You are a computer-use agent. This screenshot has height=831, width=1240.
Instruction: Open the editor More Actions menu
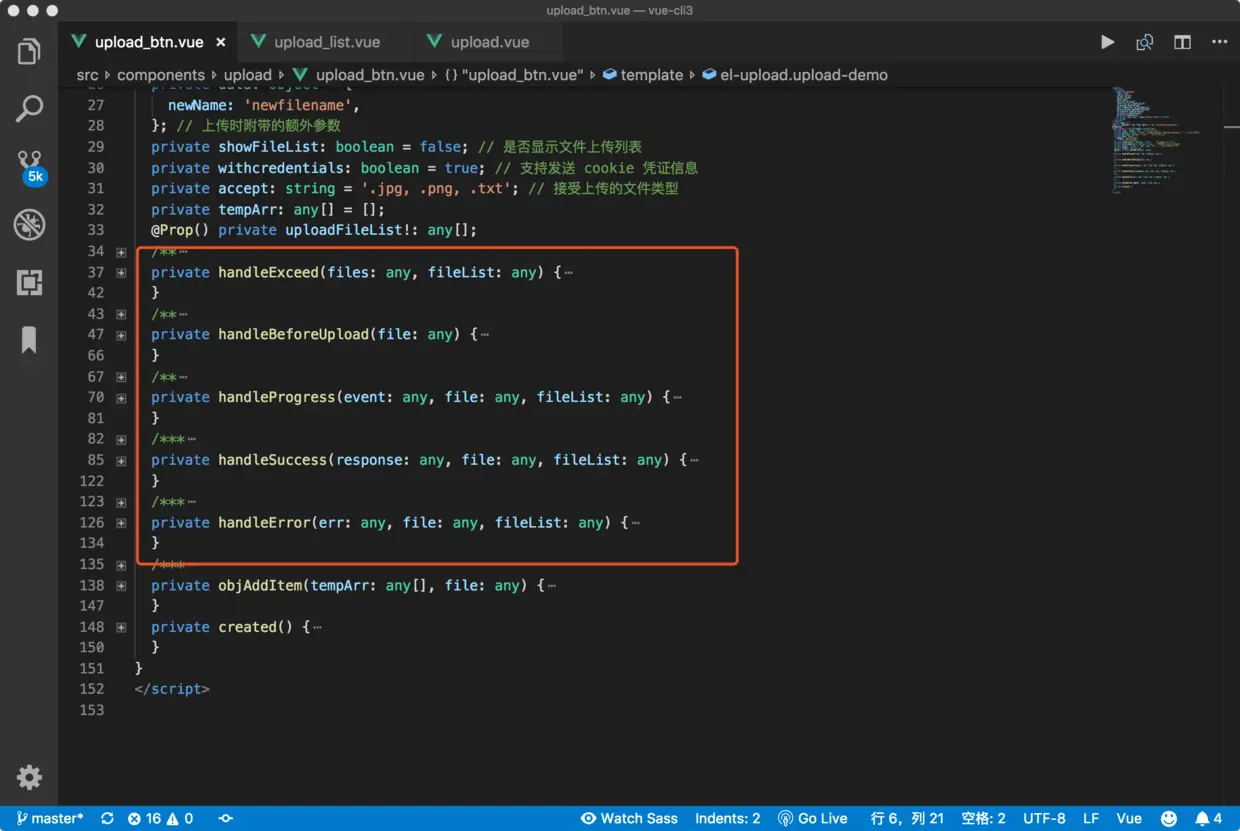point(1219,42)
